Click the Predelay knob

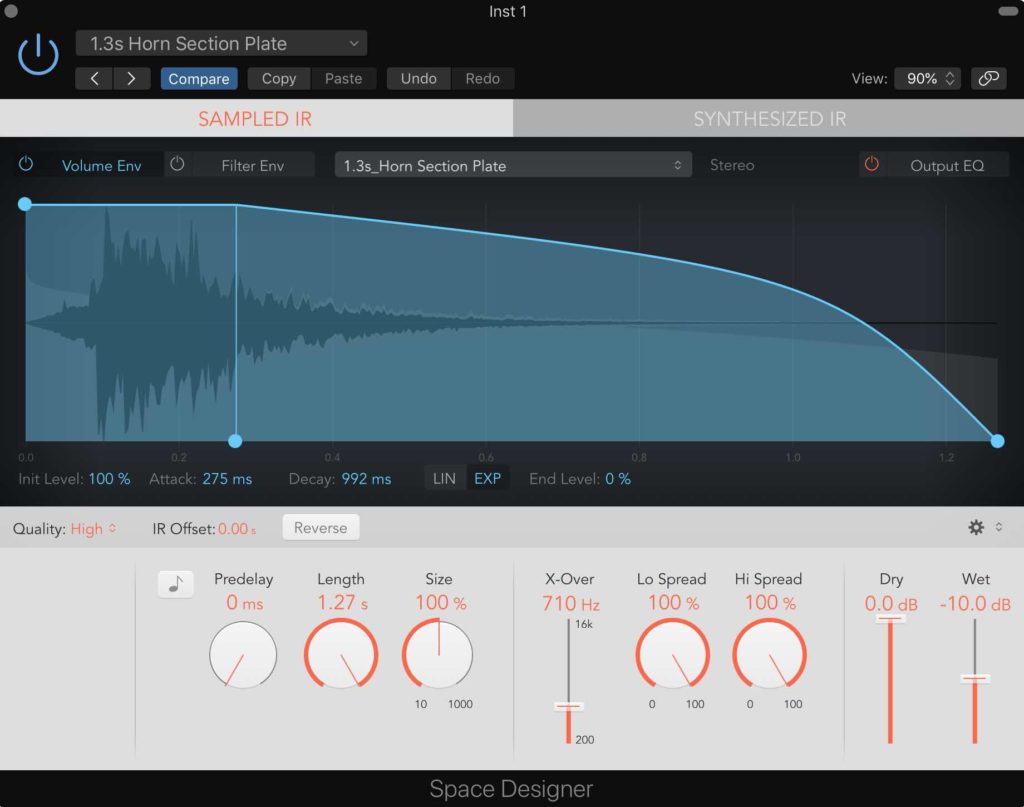pyautogui.click(x=242, y=655)
